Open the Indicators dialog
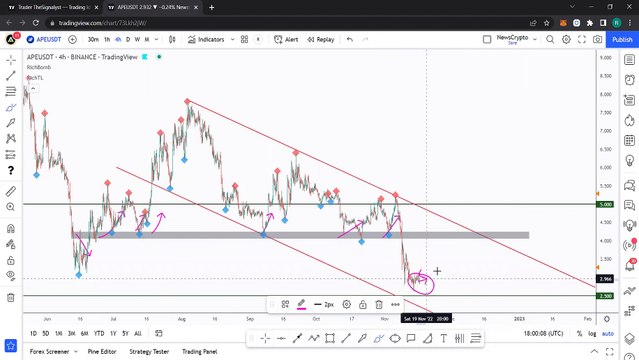639x360 pixels. tap(206, 40)
